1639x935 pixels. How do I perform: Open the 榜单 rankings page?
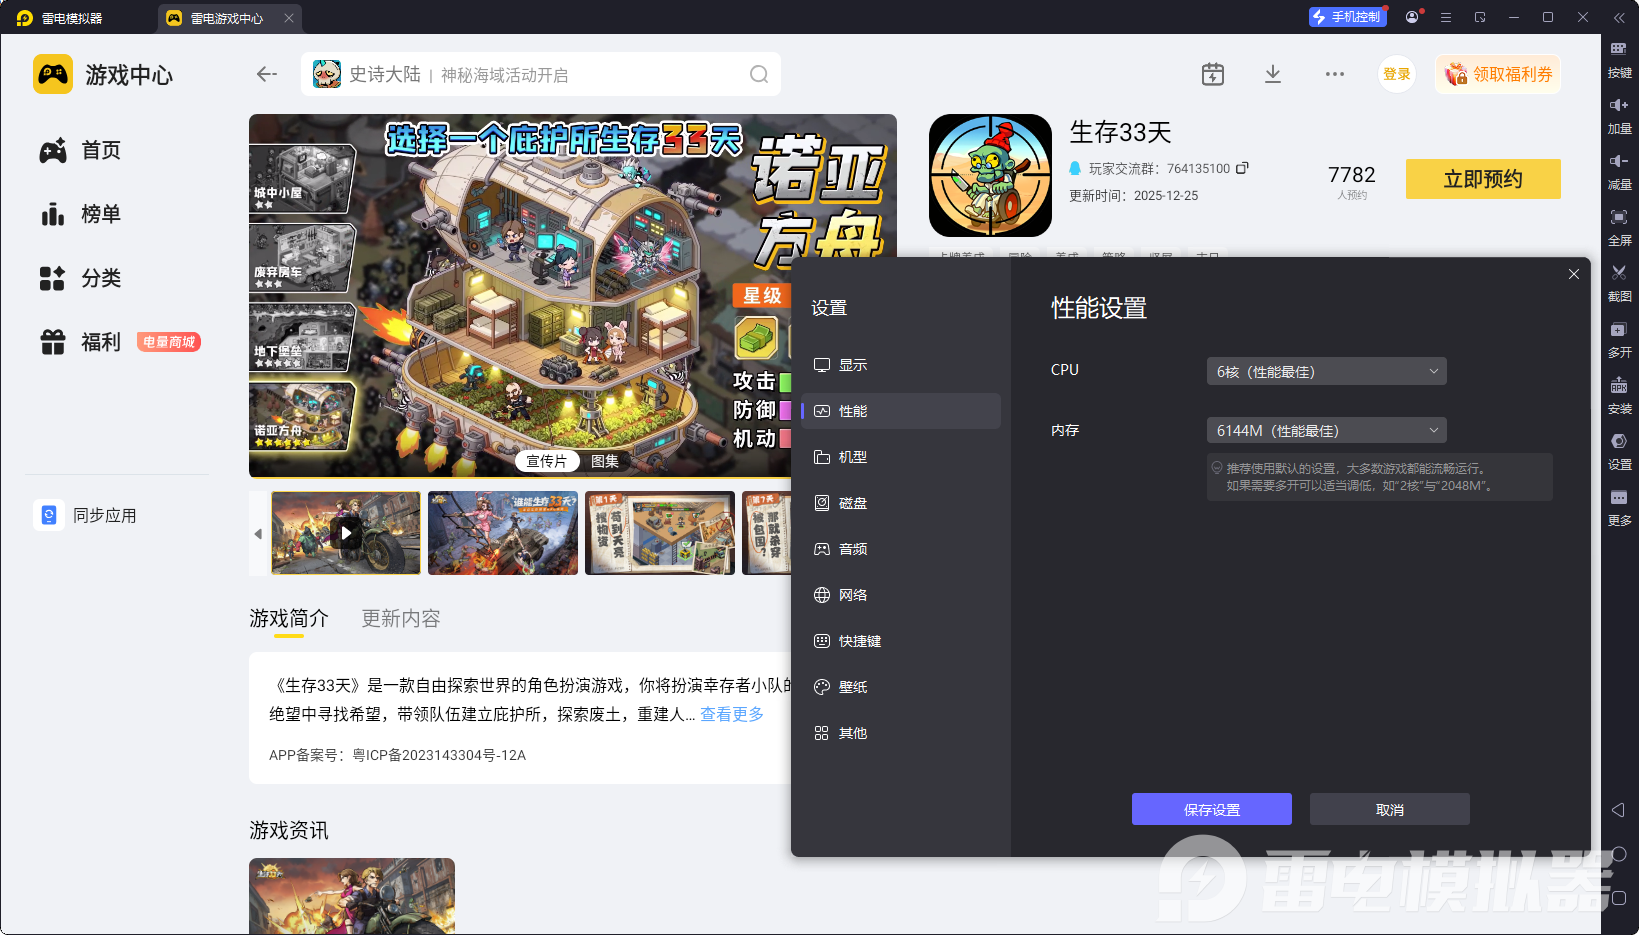(80, 214)
